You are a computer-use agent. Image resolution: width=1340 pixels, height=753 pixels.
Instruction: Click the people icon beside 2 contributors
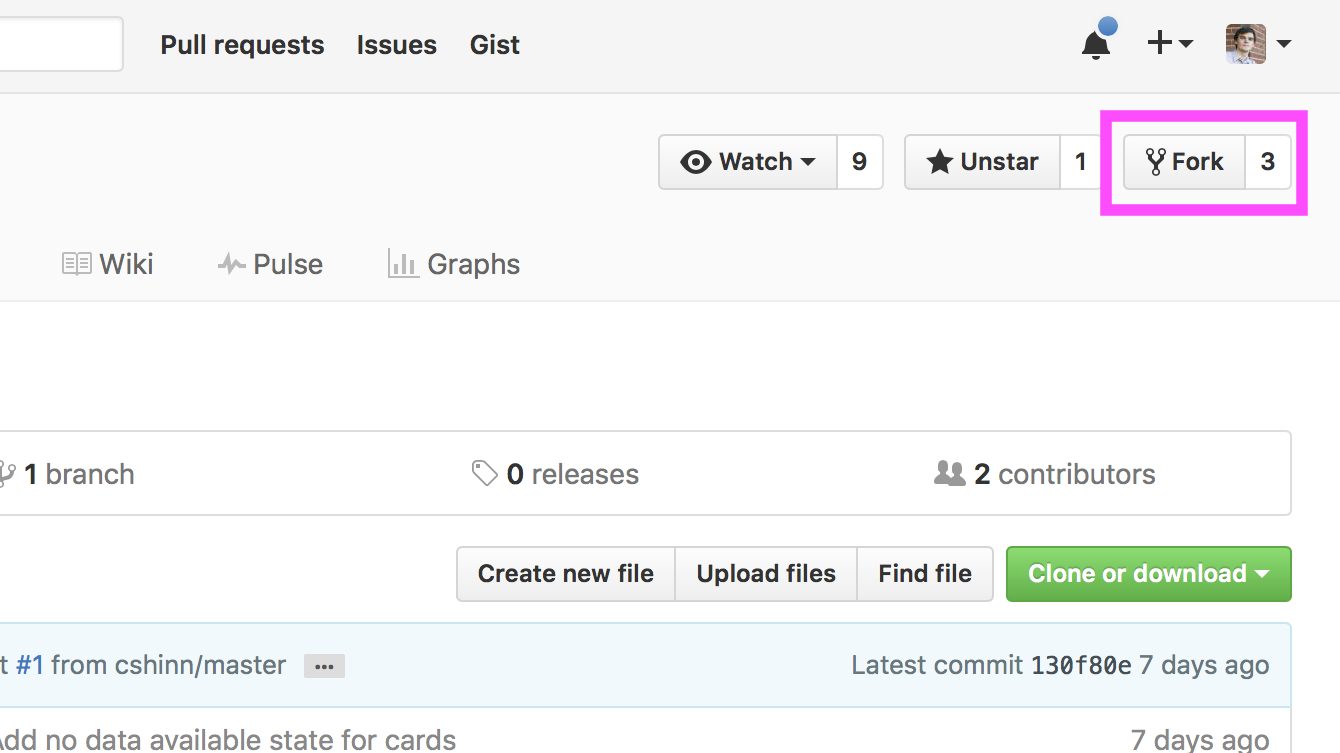click(951, 473)
